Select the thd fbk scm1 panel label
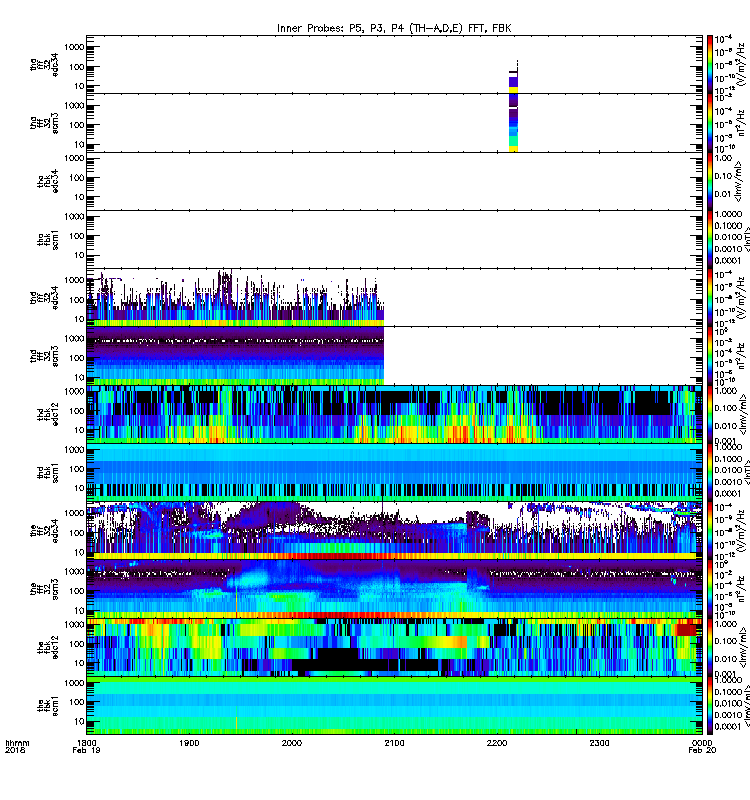This screenshot has height=800, width=750. click(x=48, y=472)
